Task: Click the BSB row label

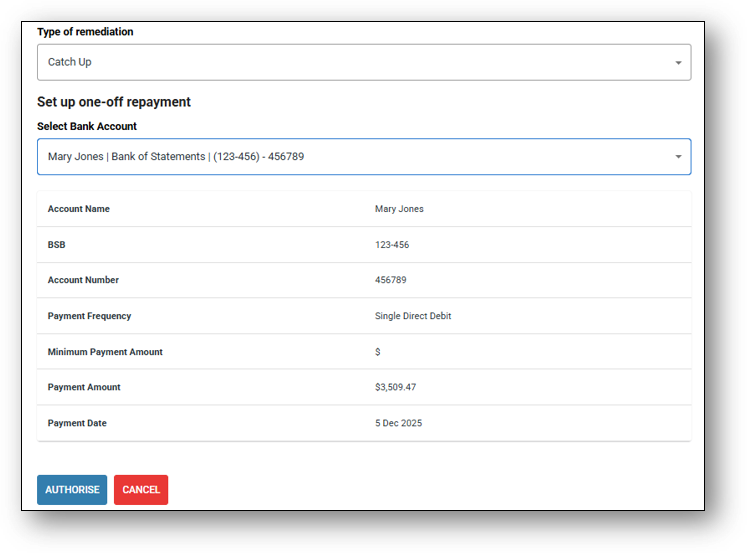Action: [x=57, y=245]
